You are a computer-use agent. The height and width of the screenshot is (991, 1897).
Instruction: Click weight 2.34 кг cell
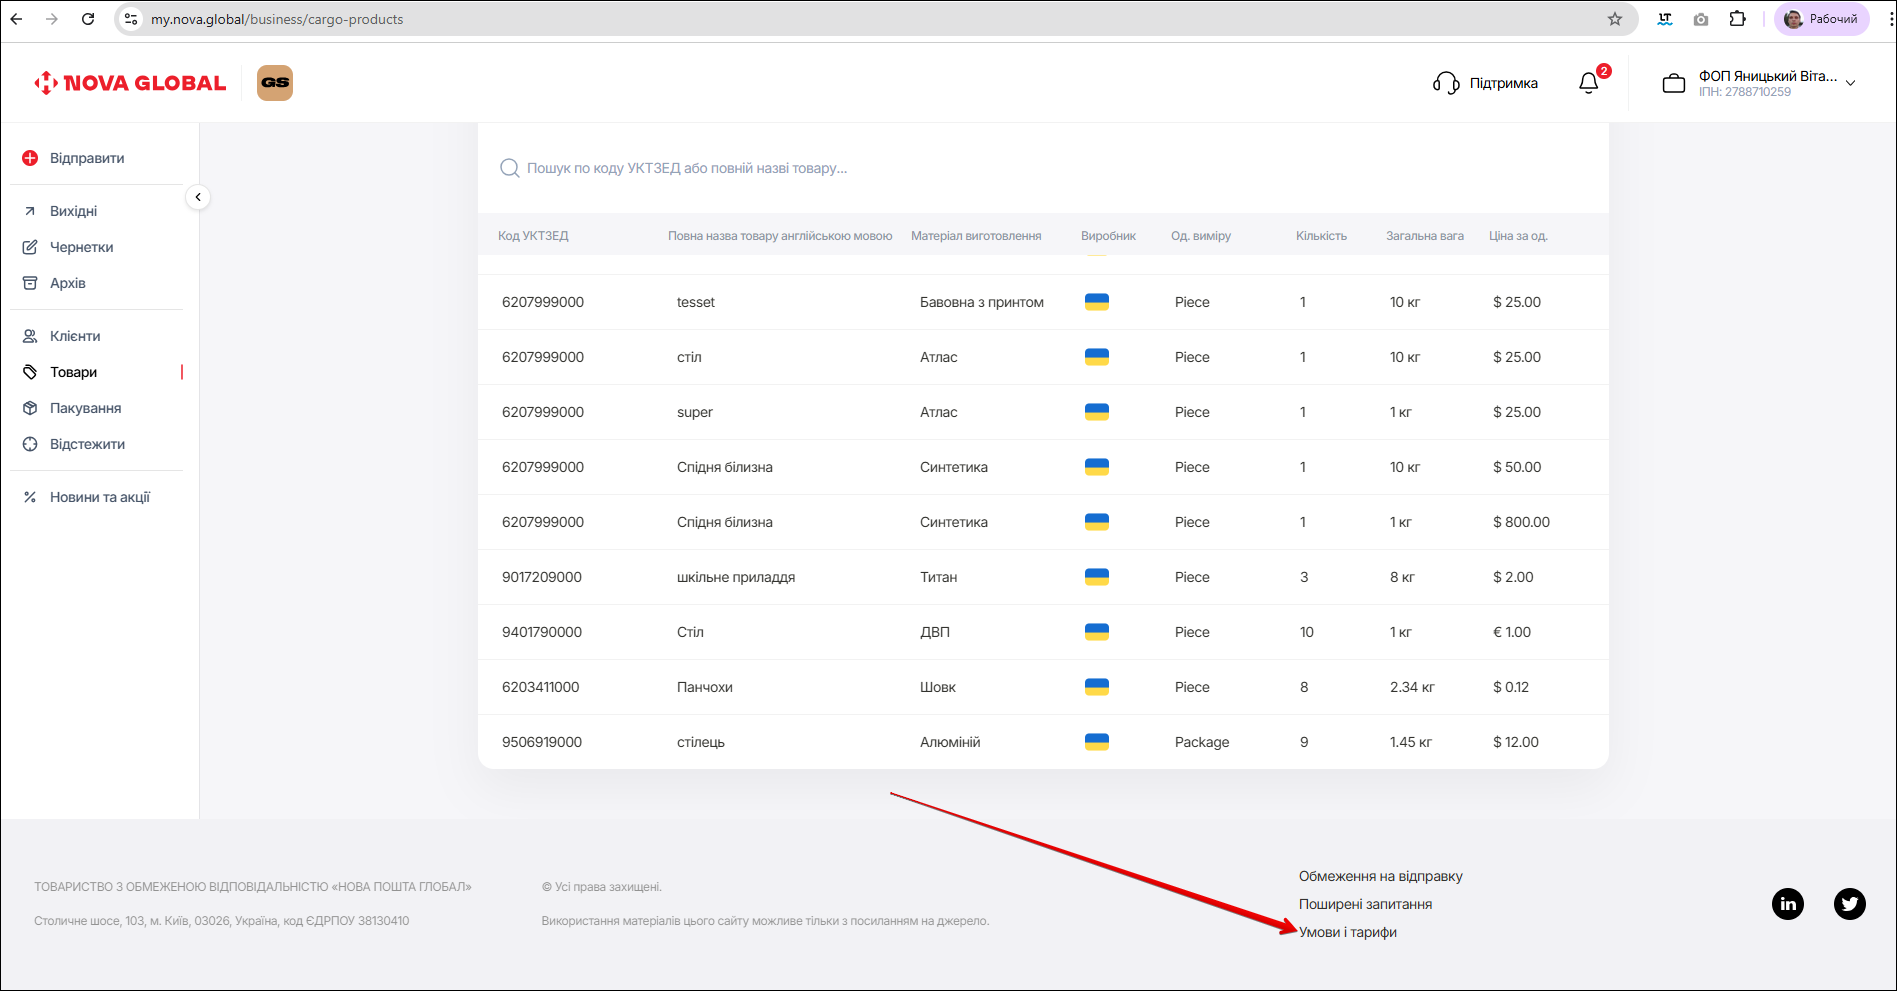coord(1412,687)
